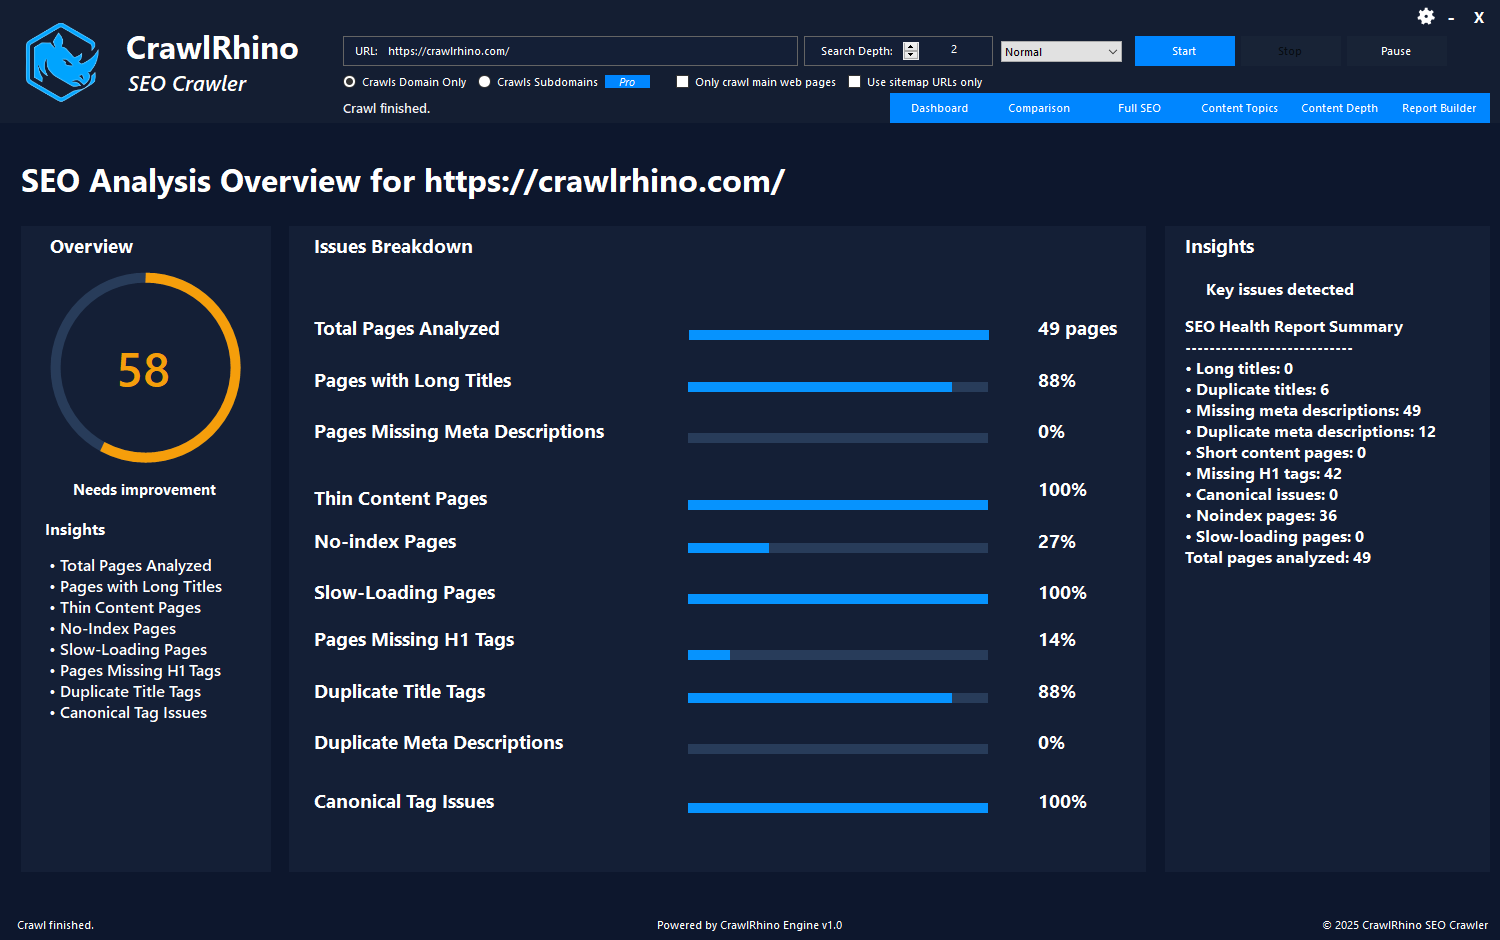Screen dimensions: 1500x940
Task: Go to the Content Topics tab
Action: [1239, 108]
